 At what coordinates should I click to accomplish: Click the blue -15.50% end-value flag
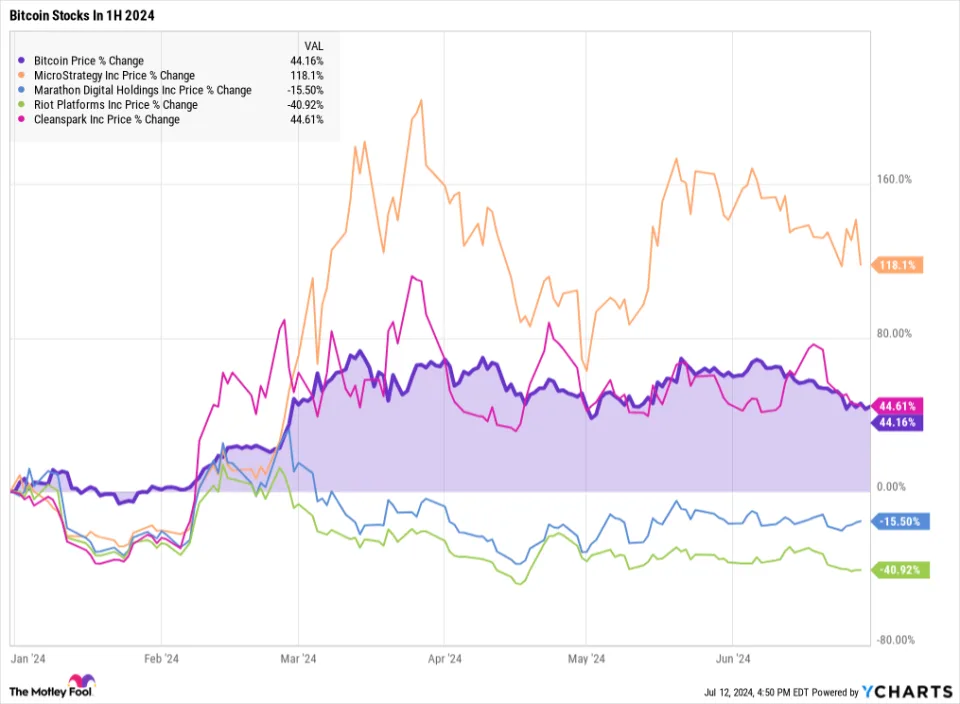pos(901,521)
